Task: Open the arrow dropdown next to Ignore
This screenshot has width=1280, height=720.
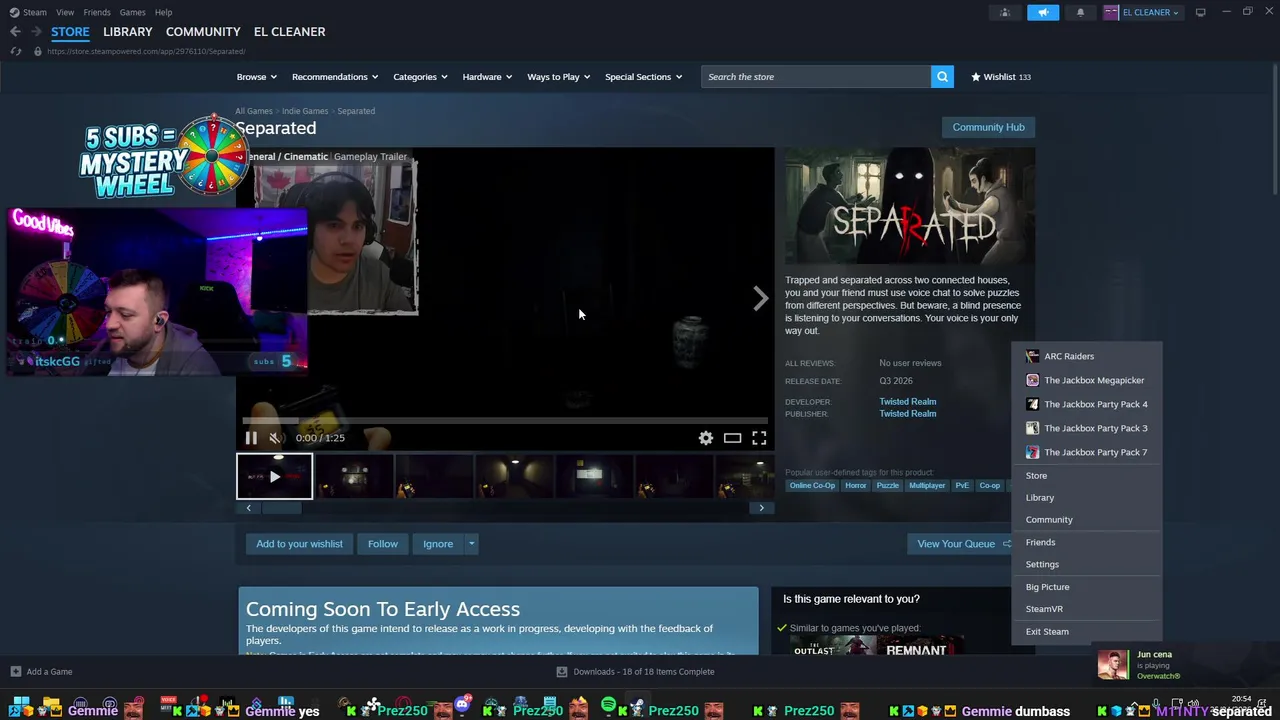Action: point(471,544)
